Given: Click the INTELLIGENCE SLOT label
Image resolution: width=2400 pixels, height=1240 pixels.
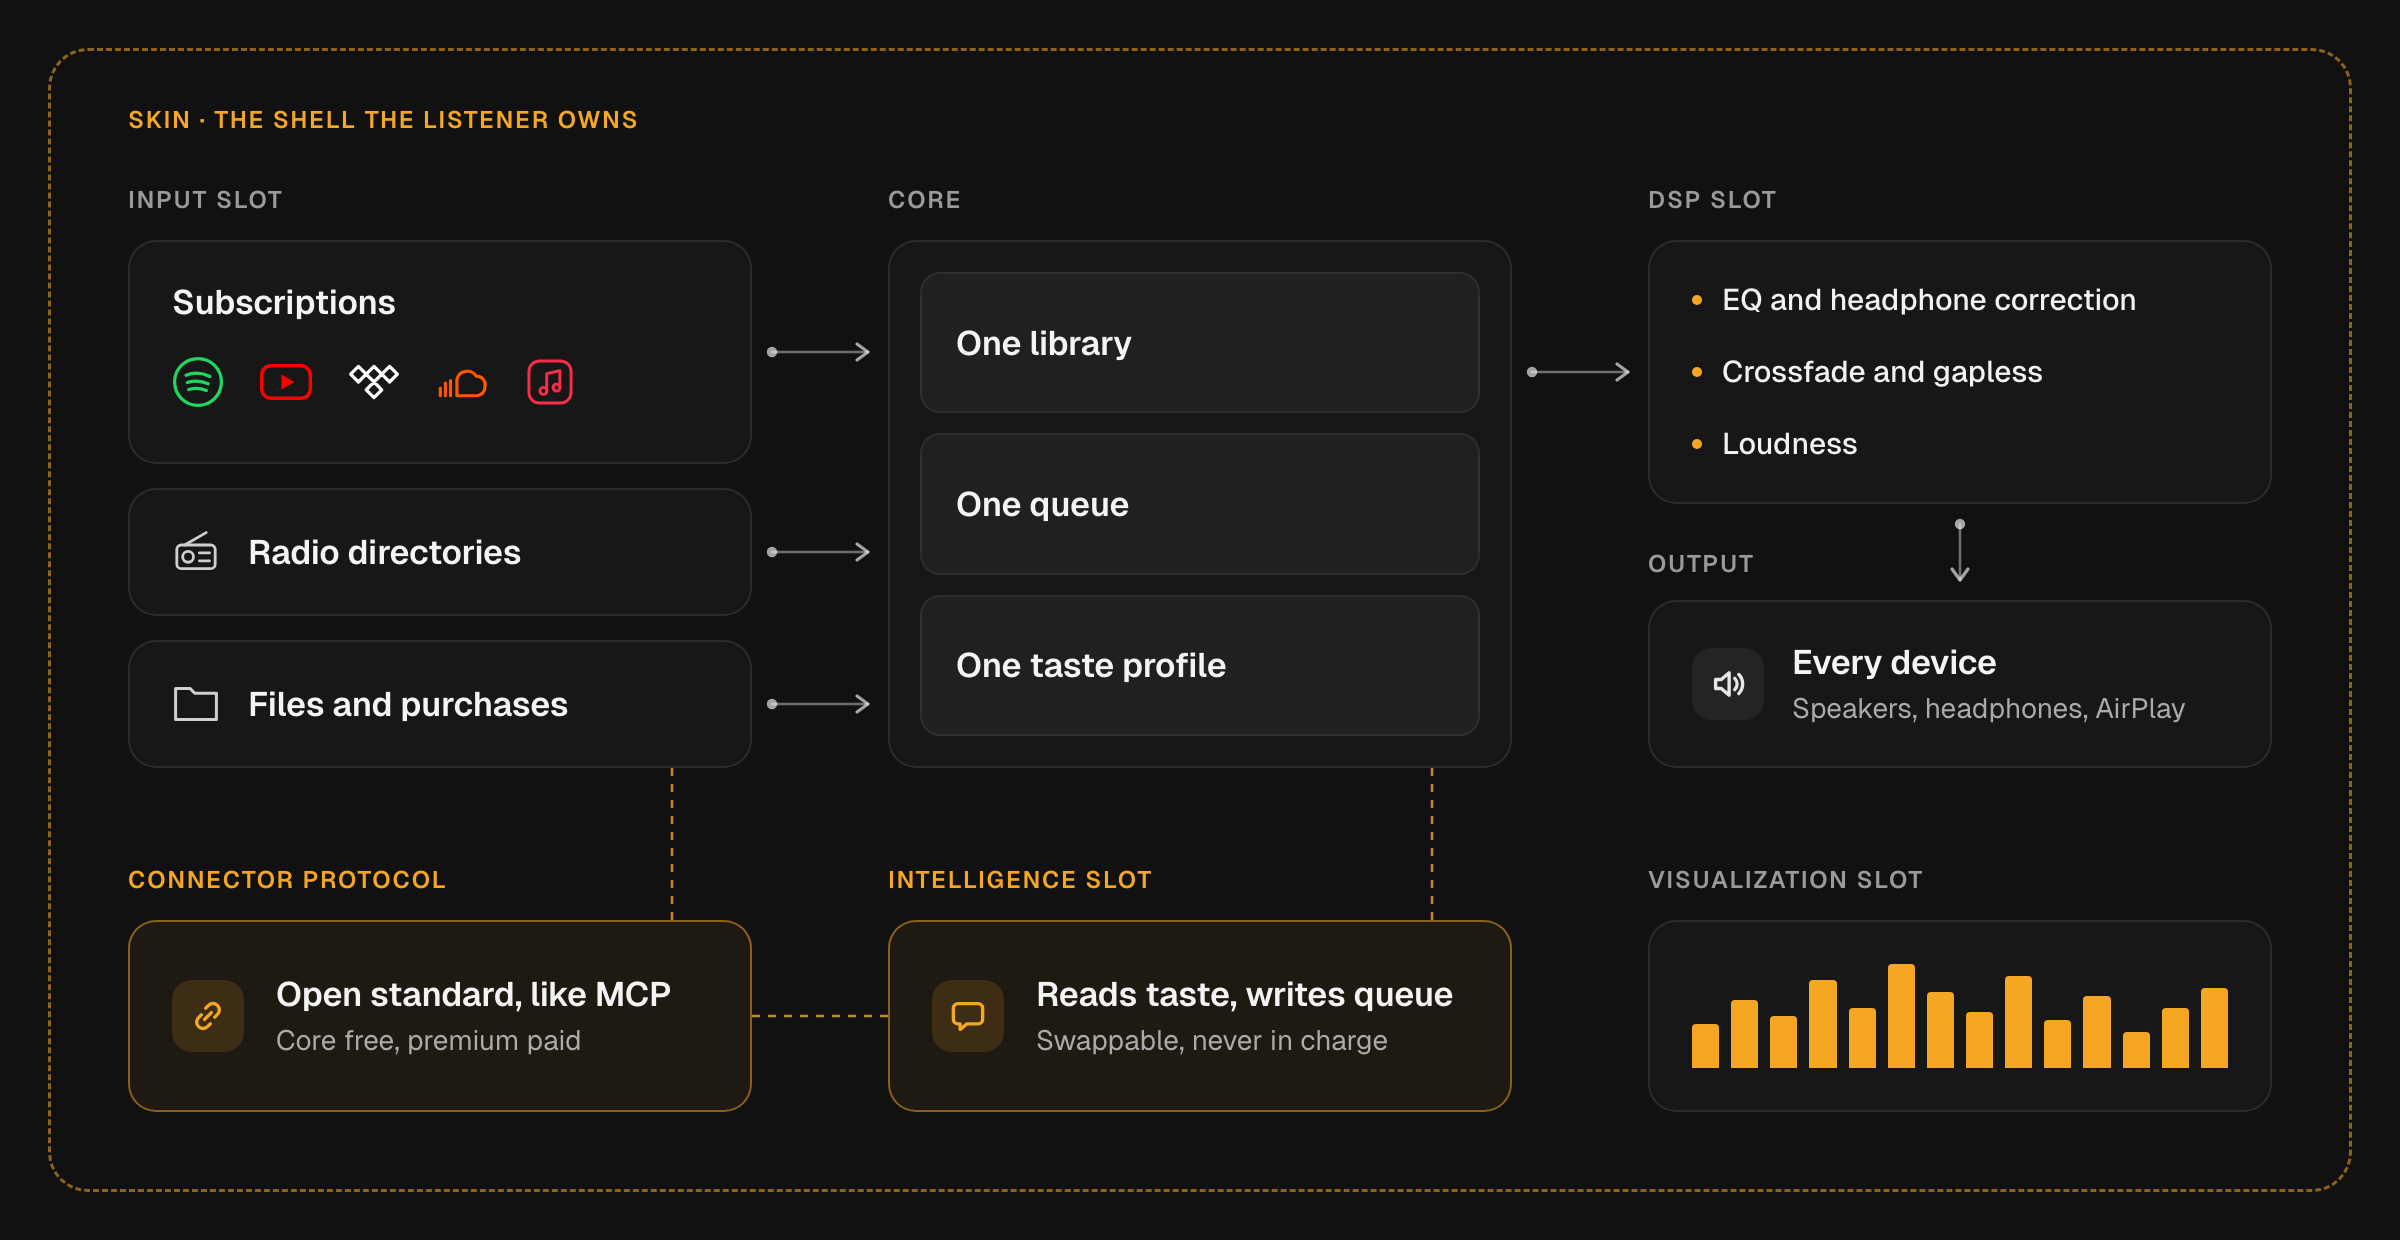Looking at the screenshot, I should click(x=1020, y=880).
